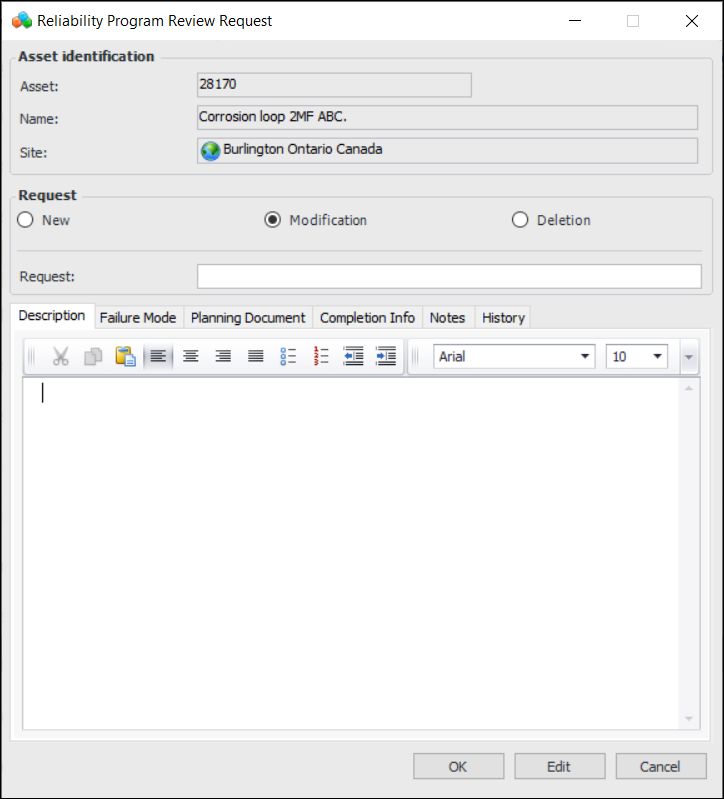This screenshot has height=799, width=724.
Task: Open the Arial font dropdown
Action: pos(585,356)
